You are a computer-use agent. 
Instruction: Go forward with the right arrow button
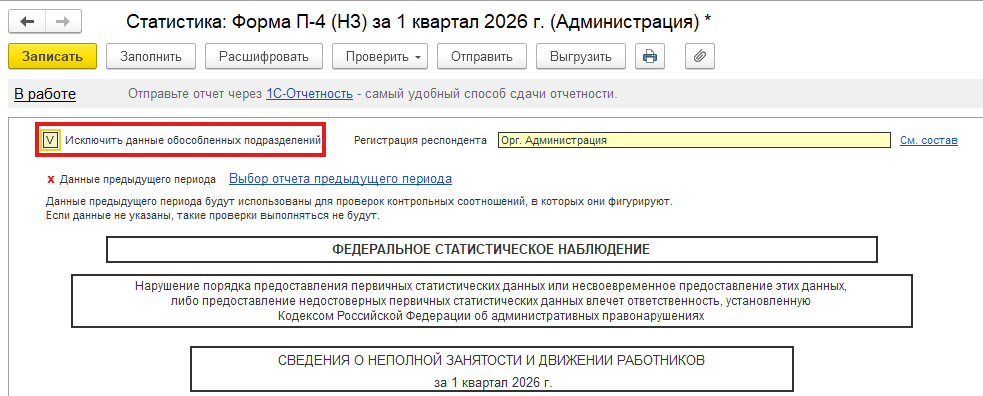pos(63,21)
